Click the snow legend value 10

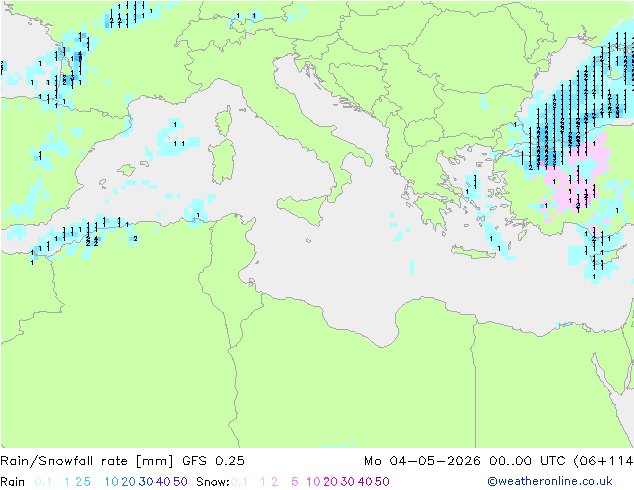tap(313, 482)
